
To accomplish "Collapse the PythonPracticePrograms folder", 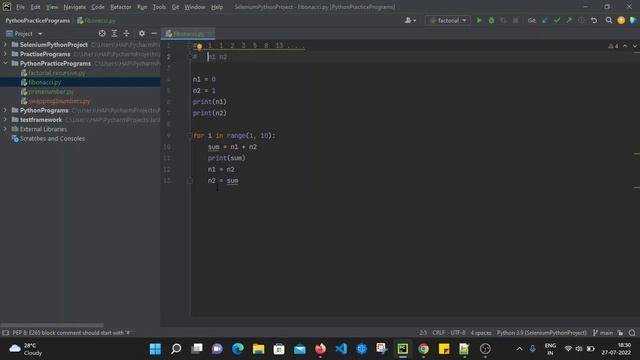I will pyautogui.click(x=5, y=63).
